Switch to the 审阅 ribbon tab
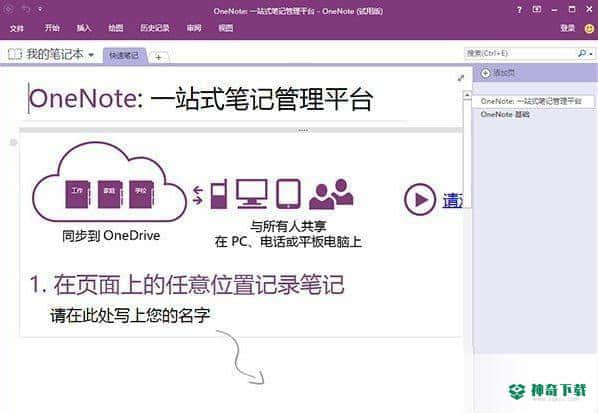Image resolution: width=598 pixels, height=413 pixels. [x=194, y=28]
